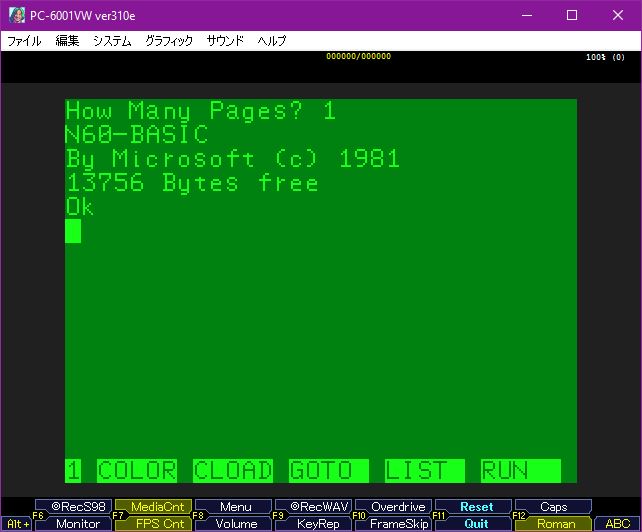The image size is (642, 532).
Task: Click the ABC input mode indicator
Action: point(617,524)
